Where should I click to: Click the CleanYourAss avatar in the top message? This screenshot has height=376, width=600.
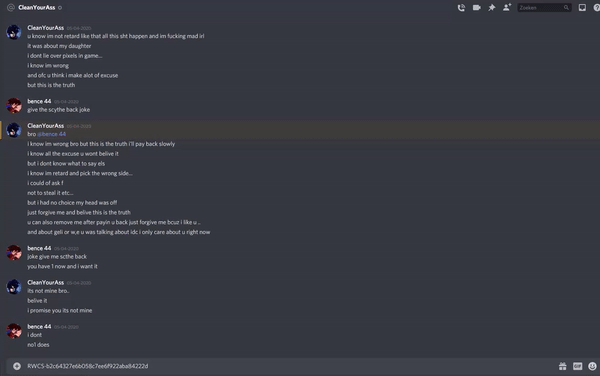[14, 32]
